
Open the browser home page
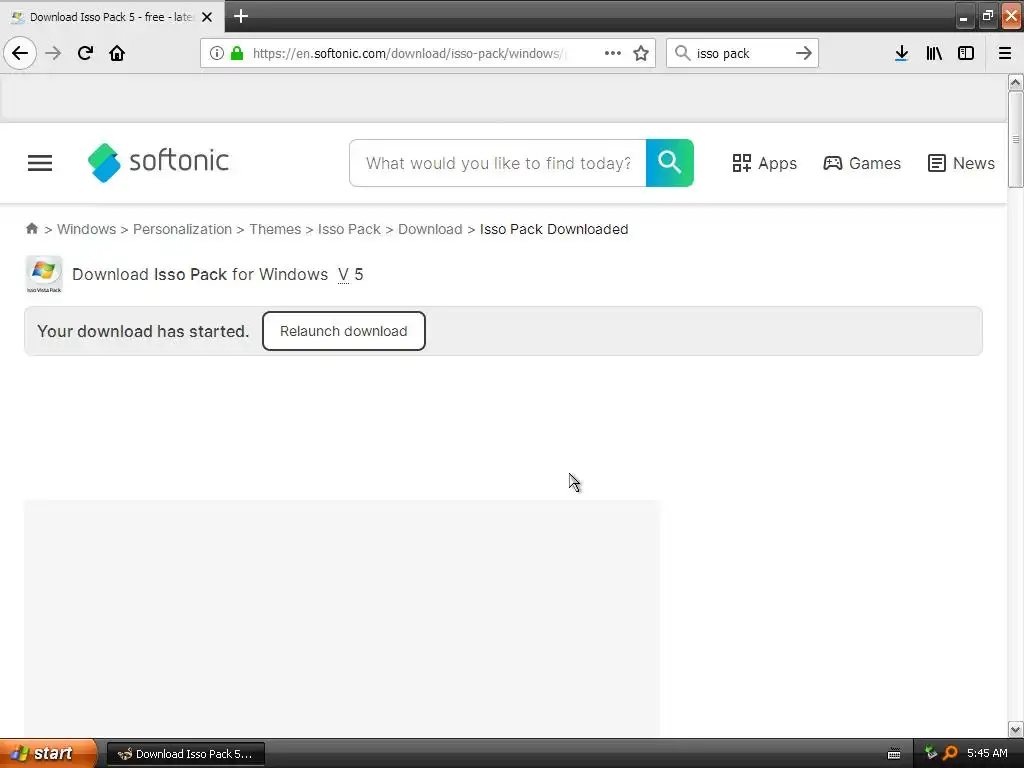pyautogui.click(x=117, y=53)
